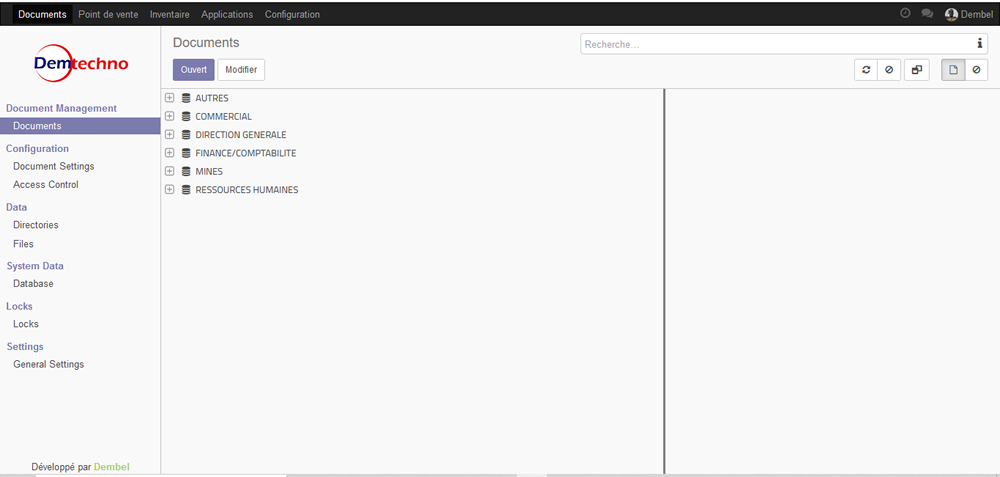The image size is (1000, 477).
Task: Open the chat conversations icon
Action: [927, 14]
